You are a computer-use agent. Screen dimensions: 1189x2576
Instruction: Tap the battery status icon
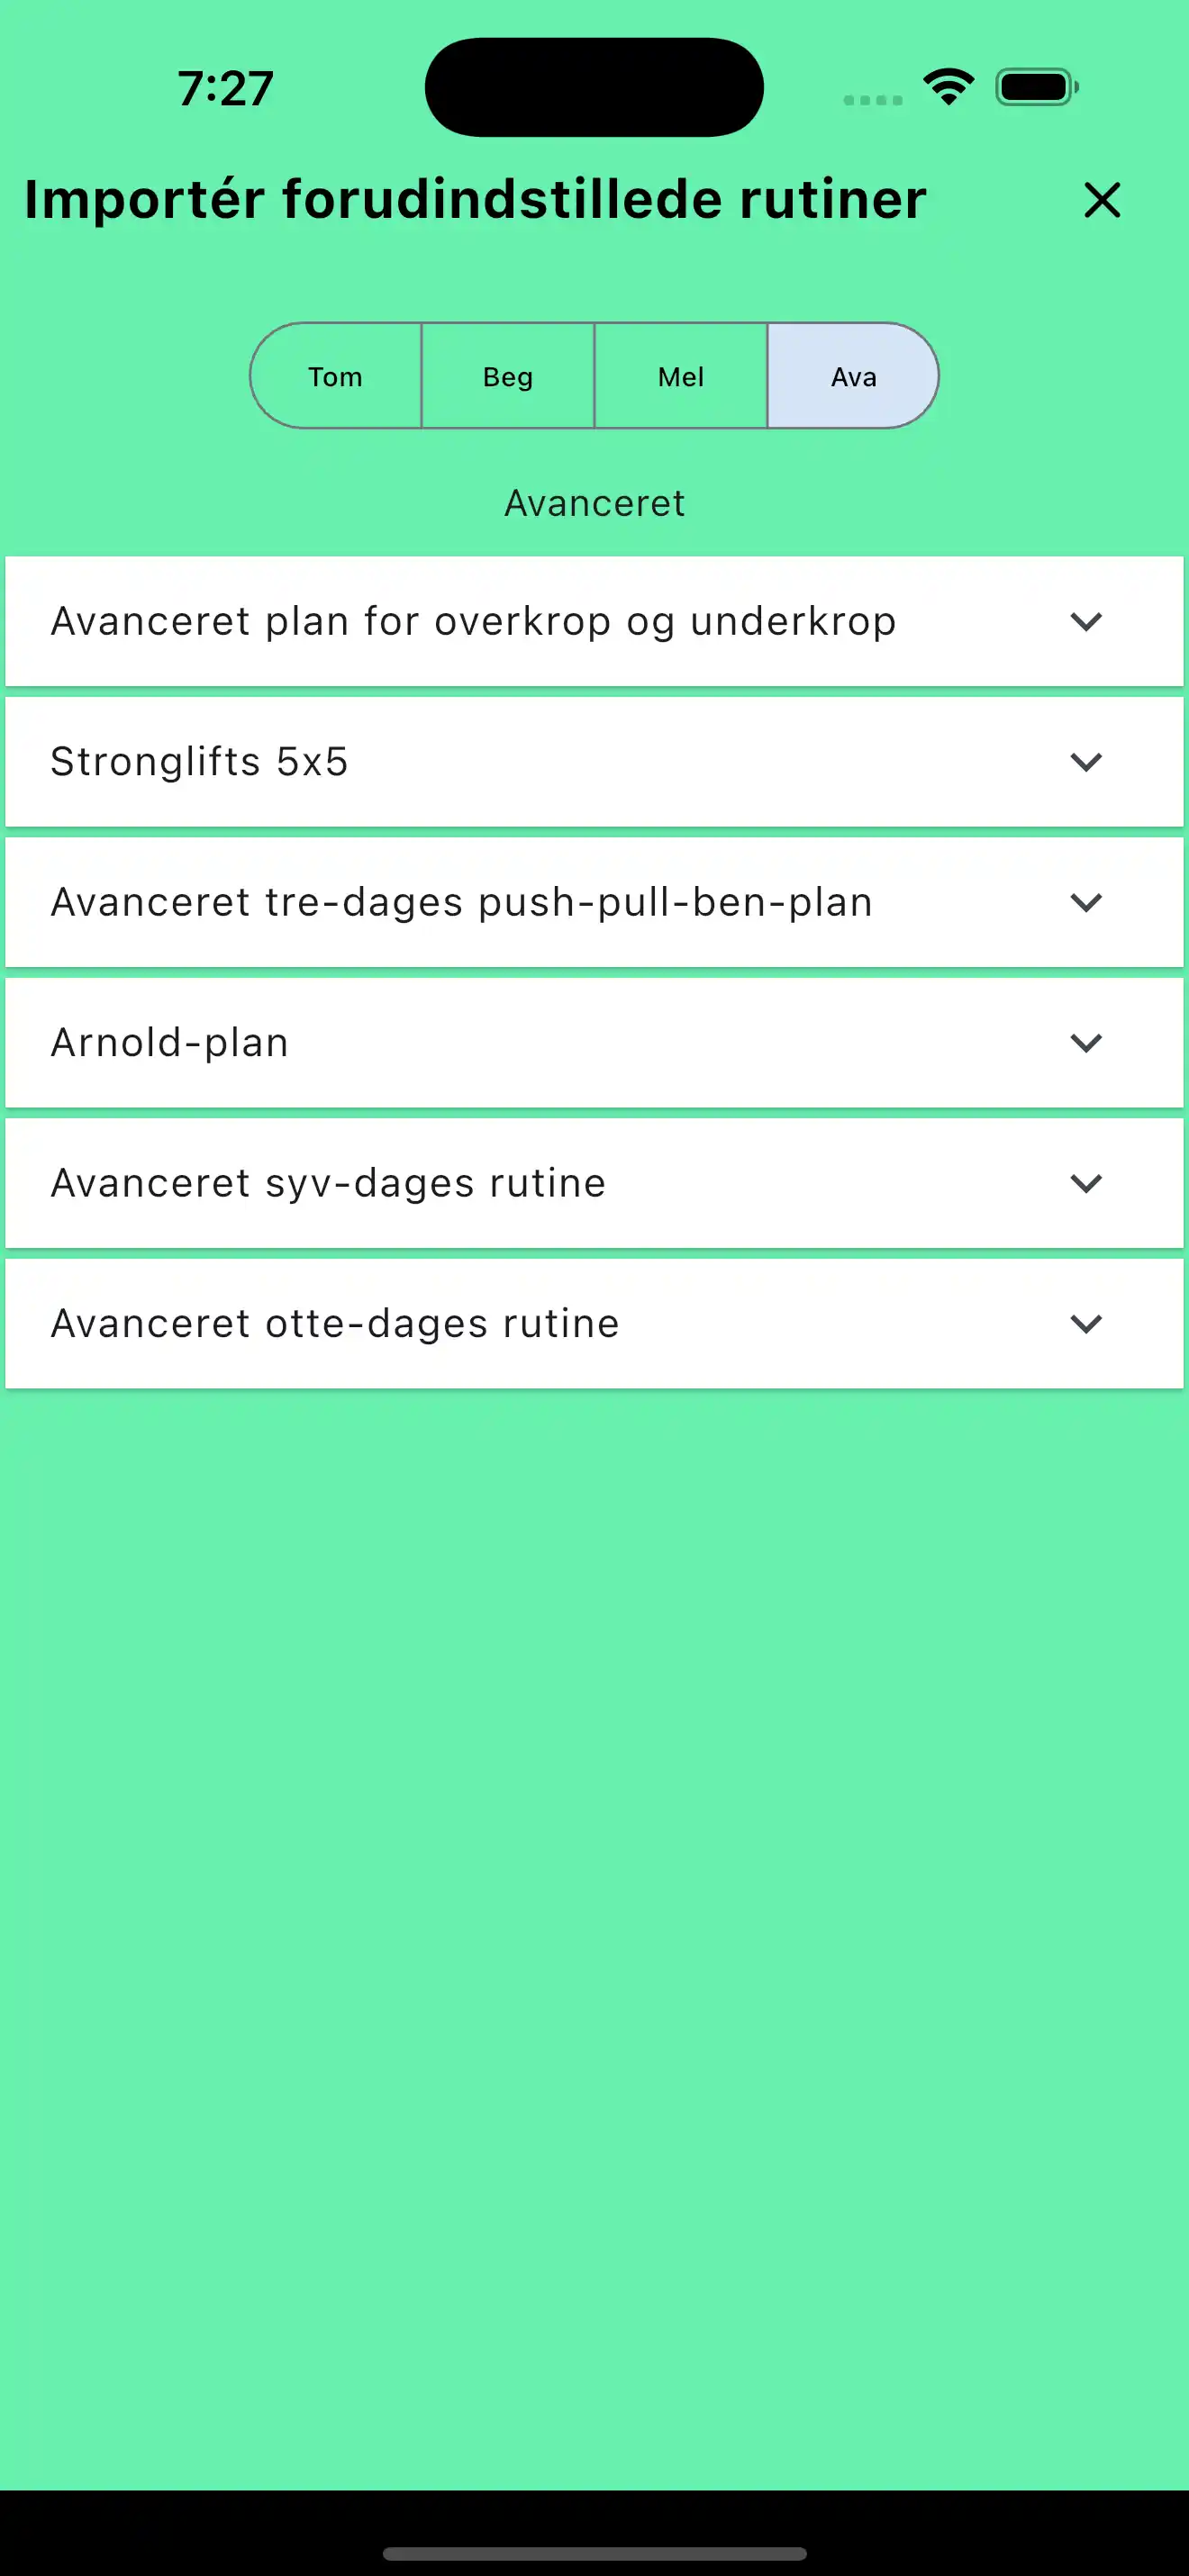(1036, 87)
